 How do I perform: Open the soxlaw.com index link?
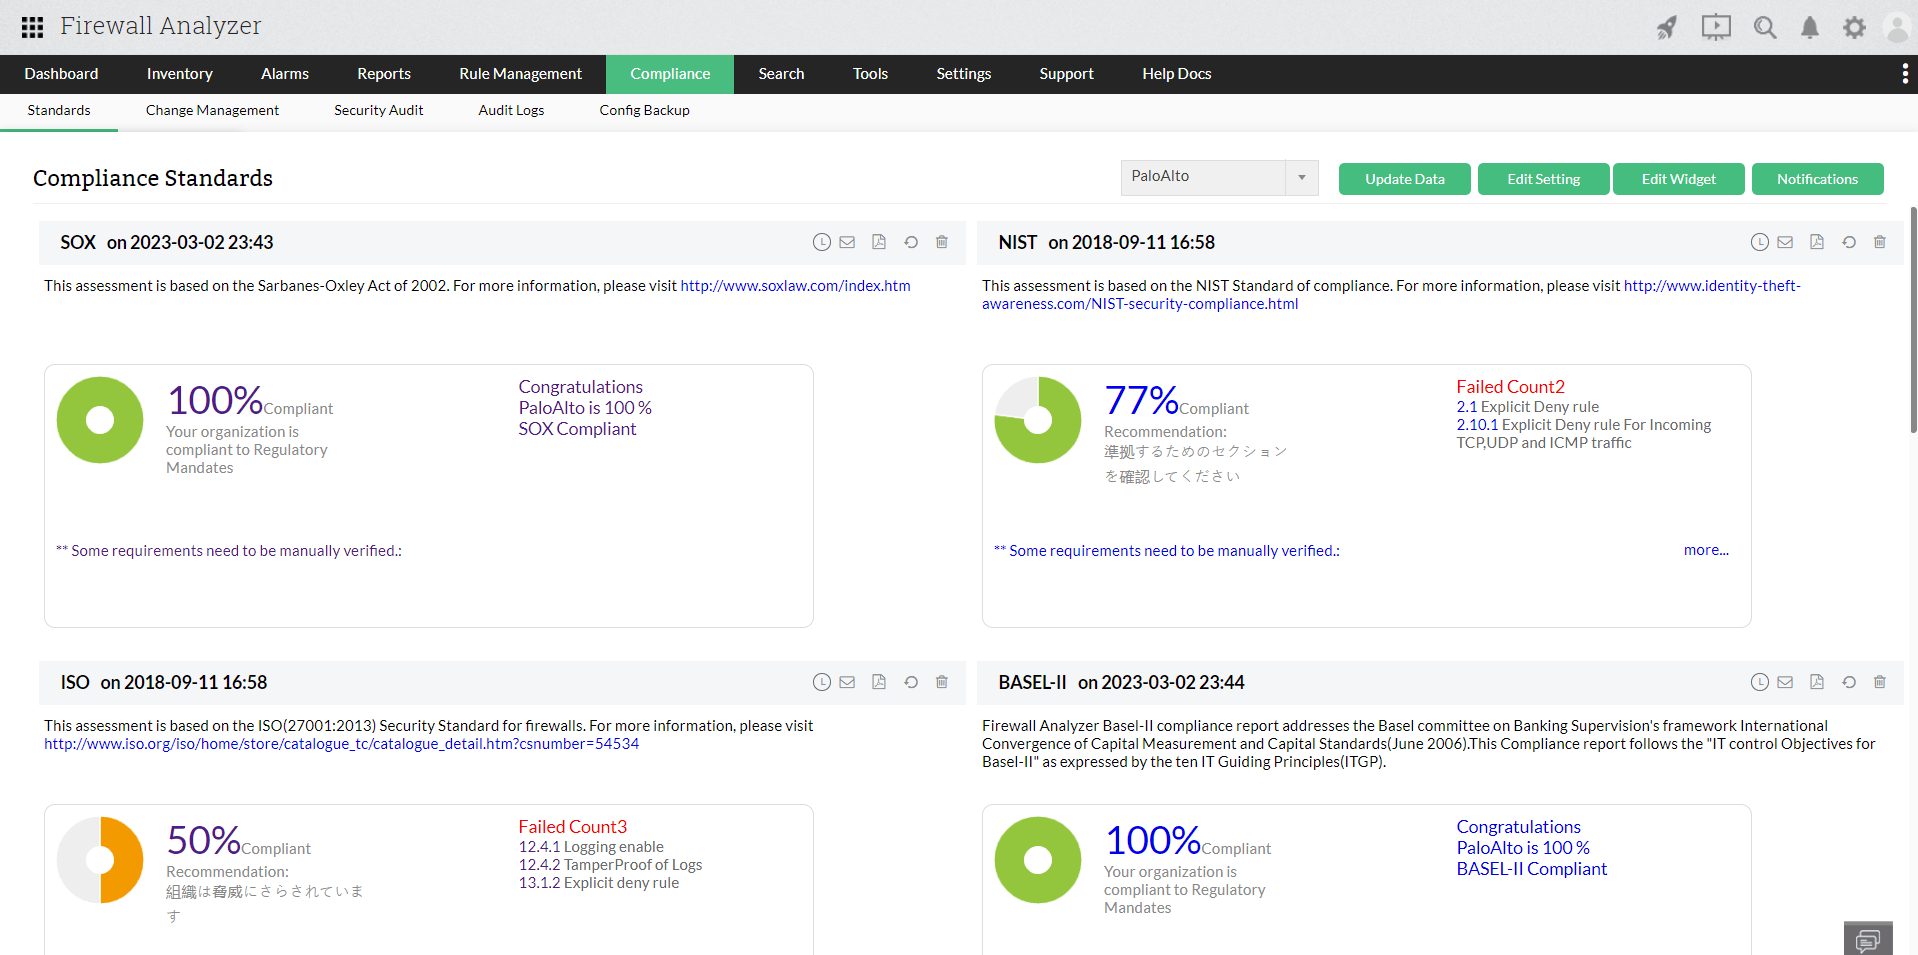[x=795, y=286]
